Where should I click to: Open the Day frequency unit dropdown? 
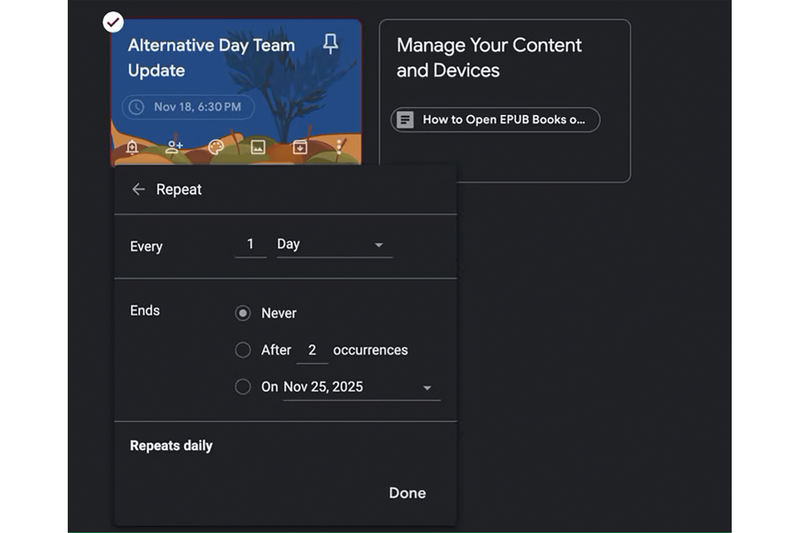333,245
